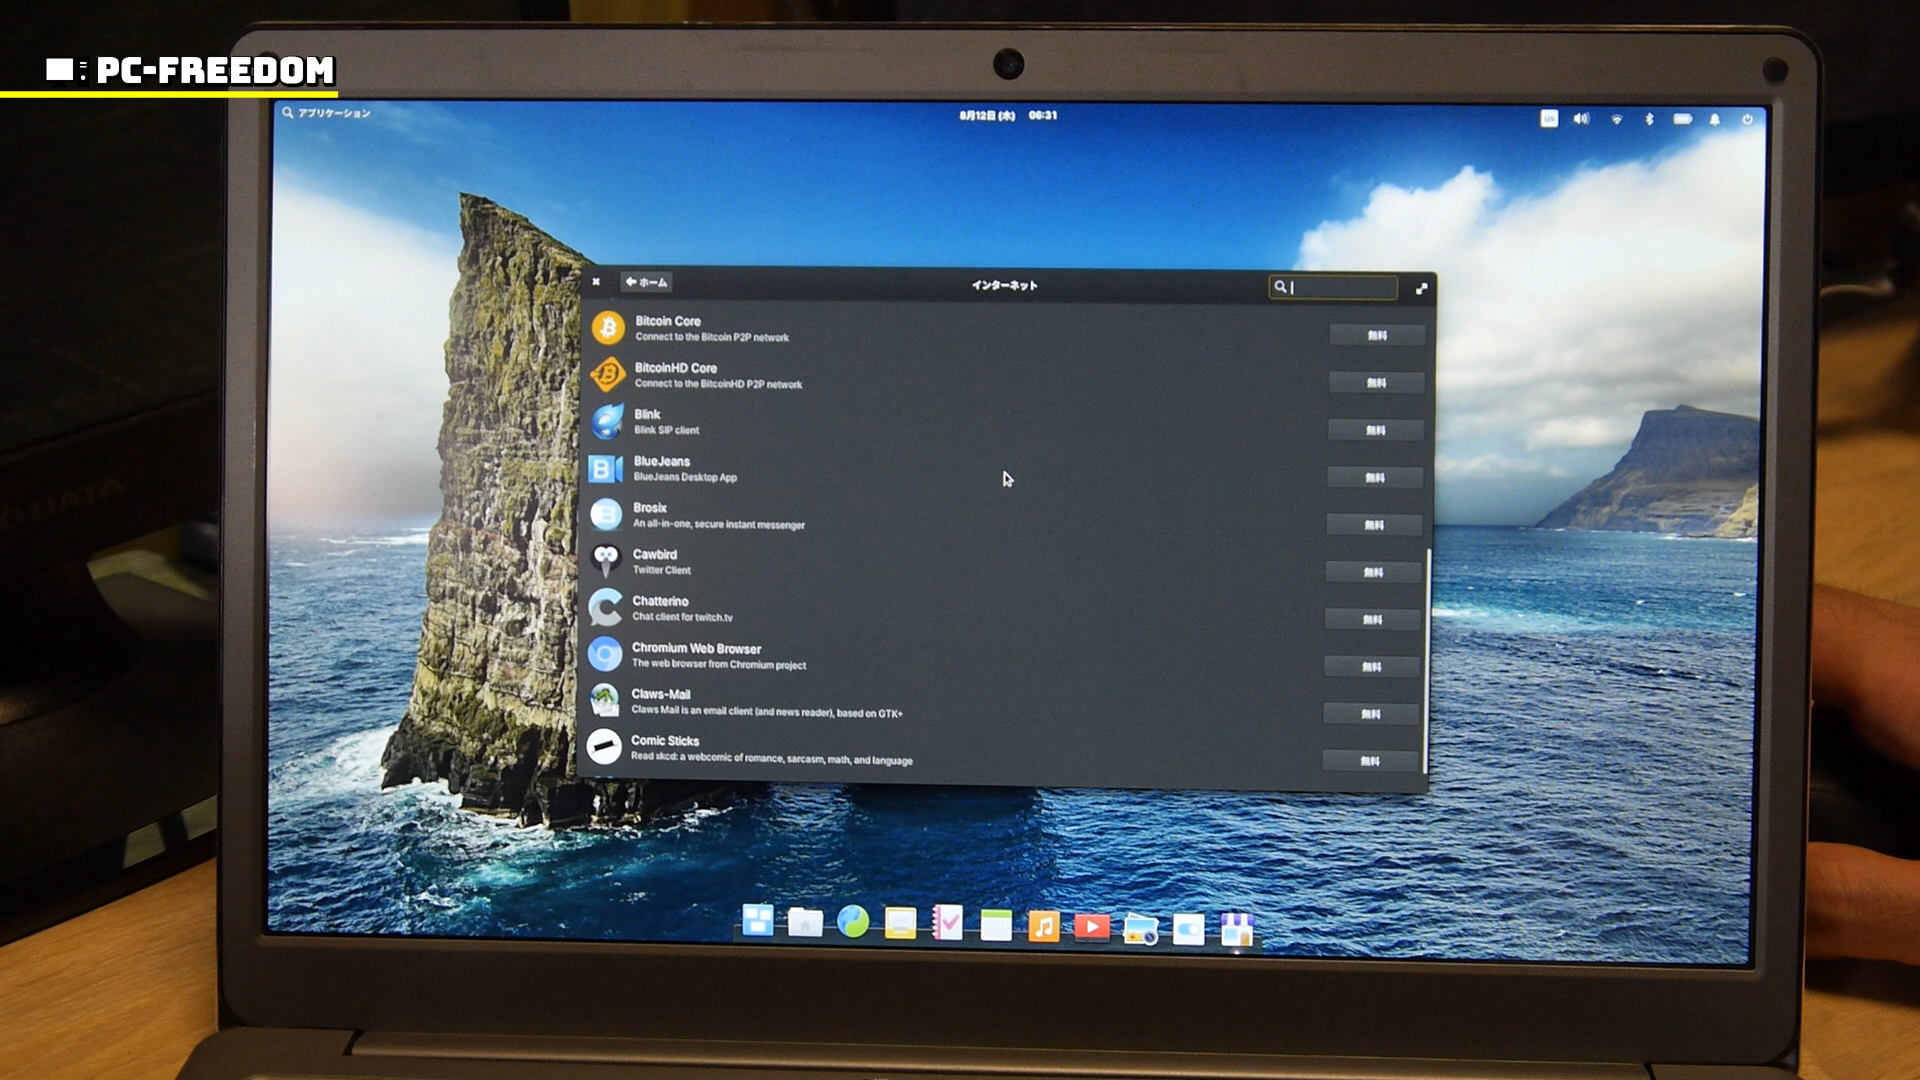Viewport: 1920px width, 1080px height.
Task: Click the app list vertical scrollbar
Action: tap(1428, 660)
